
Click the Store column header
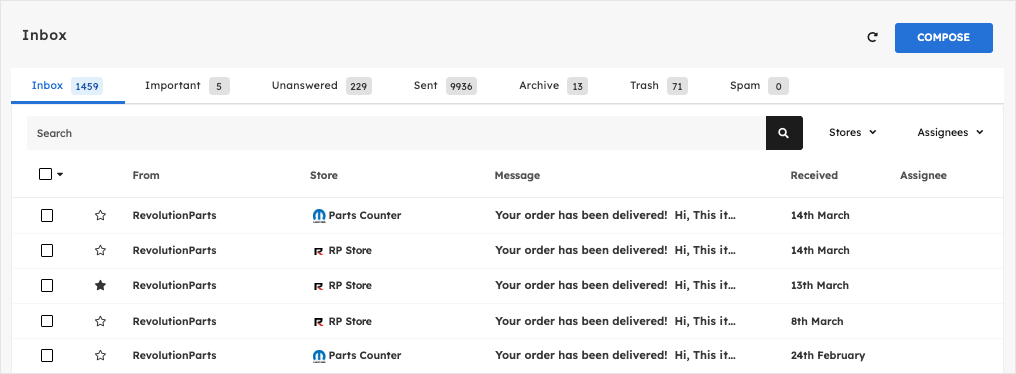pyautogui.click(x=324, y=175)
